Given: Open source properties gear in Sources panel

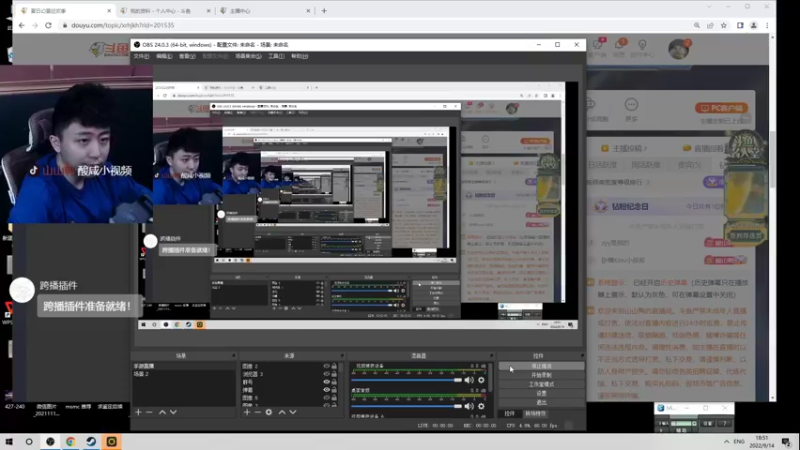Looking at the screenshot, I should tap(269, 412).
